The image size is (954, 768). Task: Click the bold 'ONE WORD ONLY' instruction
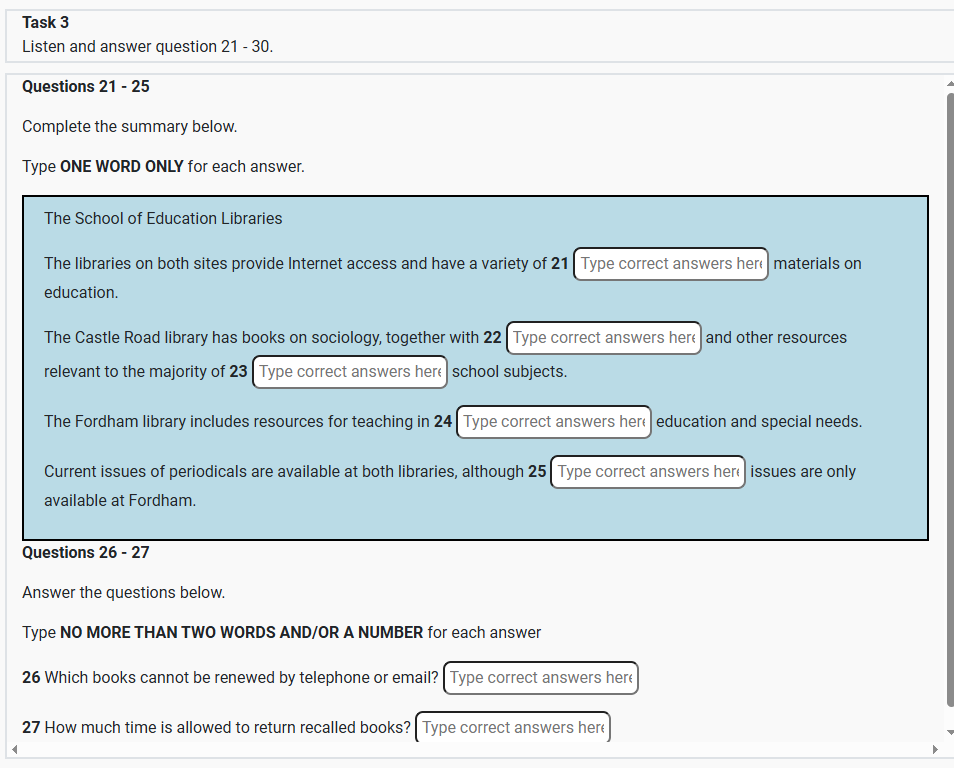pos(122,167)
